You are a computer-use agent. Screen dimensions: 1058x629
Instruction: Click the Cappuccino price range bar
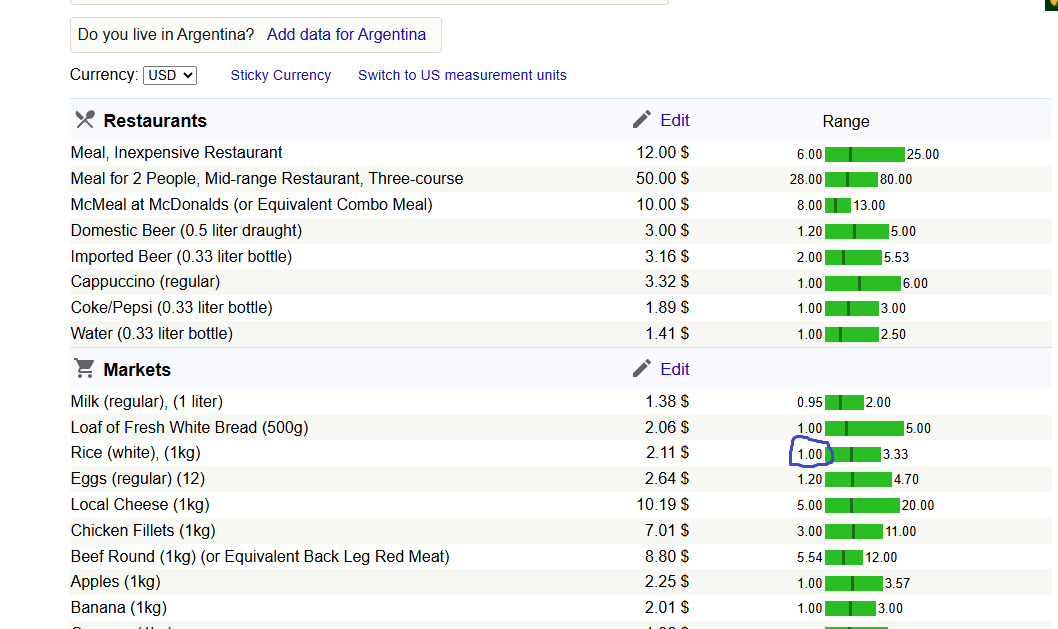click(x=862, y=283)
